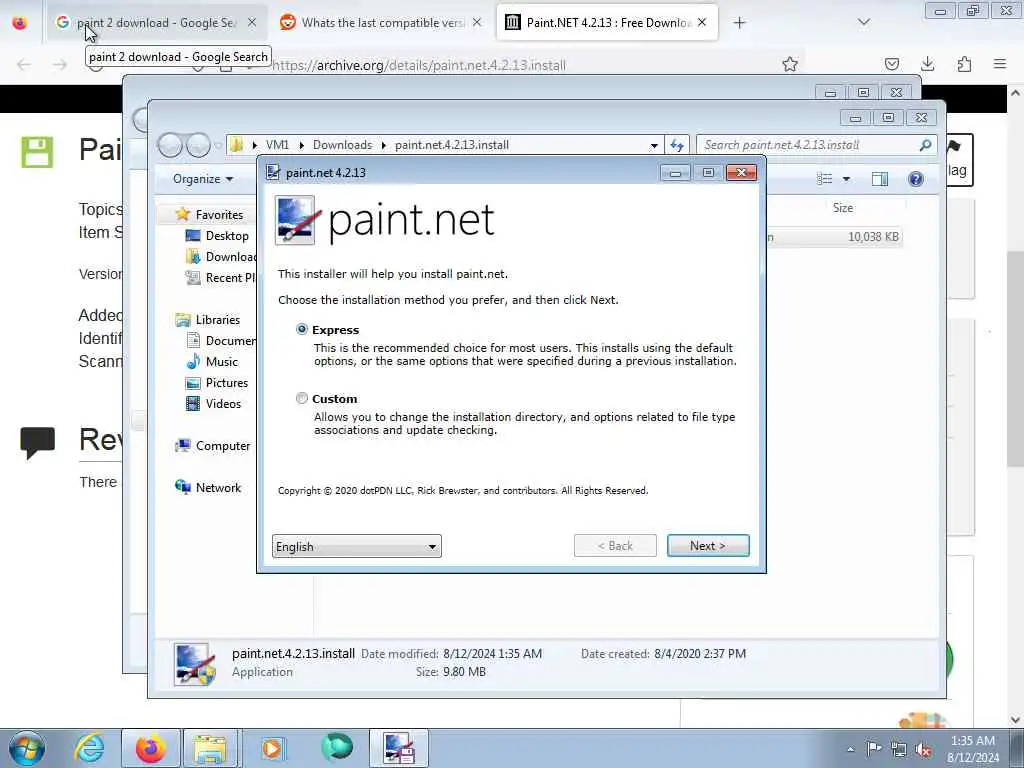Click the Windows Explorer taskbar icon
The height and width of the screenshot is (768, 1024).
[210, 748]
